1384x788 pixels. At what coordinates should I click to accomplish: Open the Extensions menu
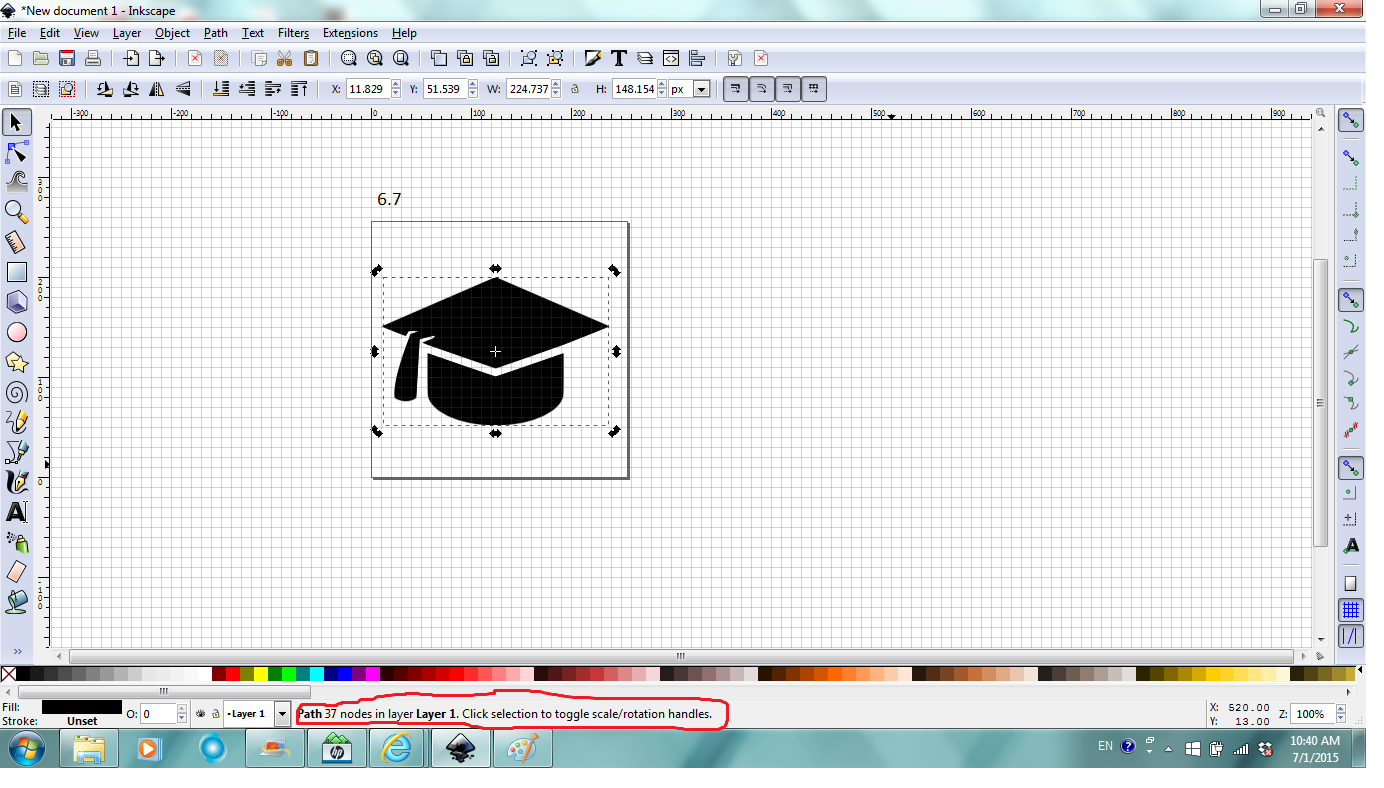pyautogui.click(x=350, y=32)
